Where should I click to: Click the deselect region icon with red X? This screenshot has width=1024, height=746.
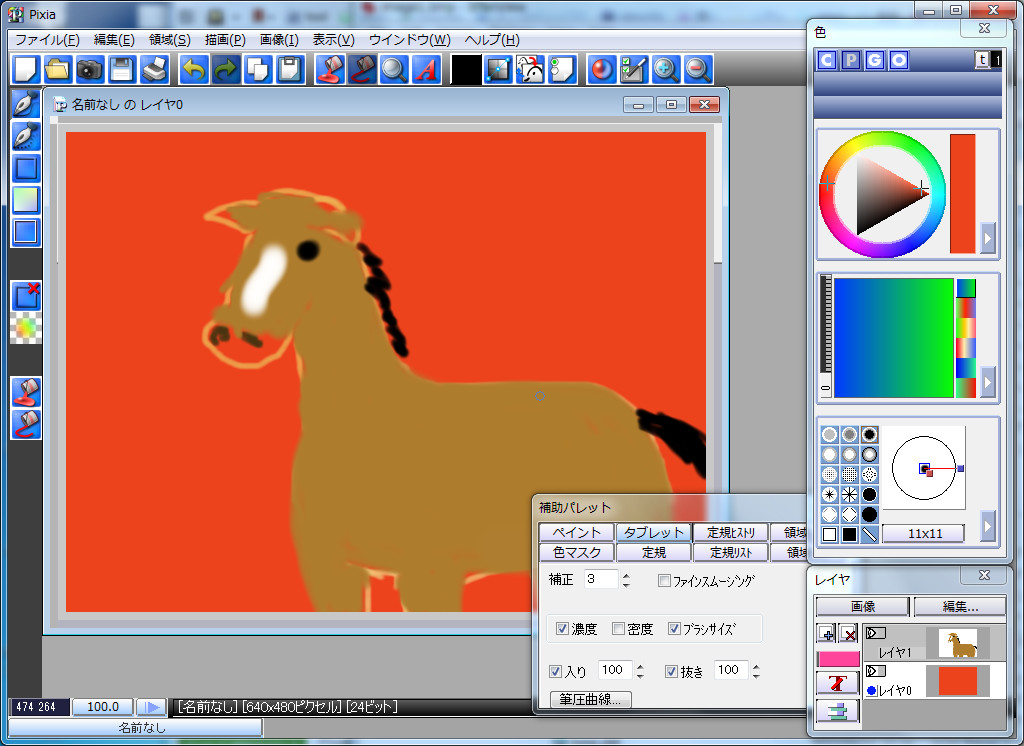[x=25, y=296]
